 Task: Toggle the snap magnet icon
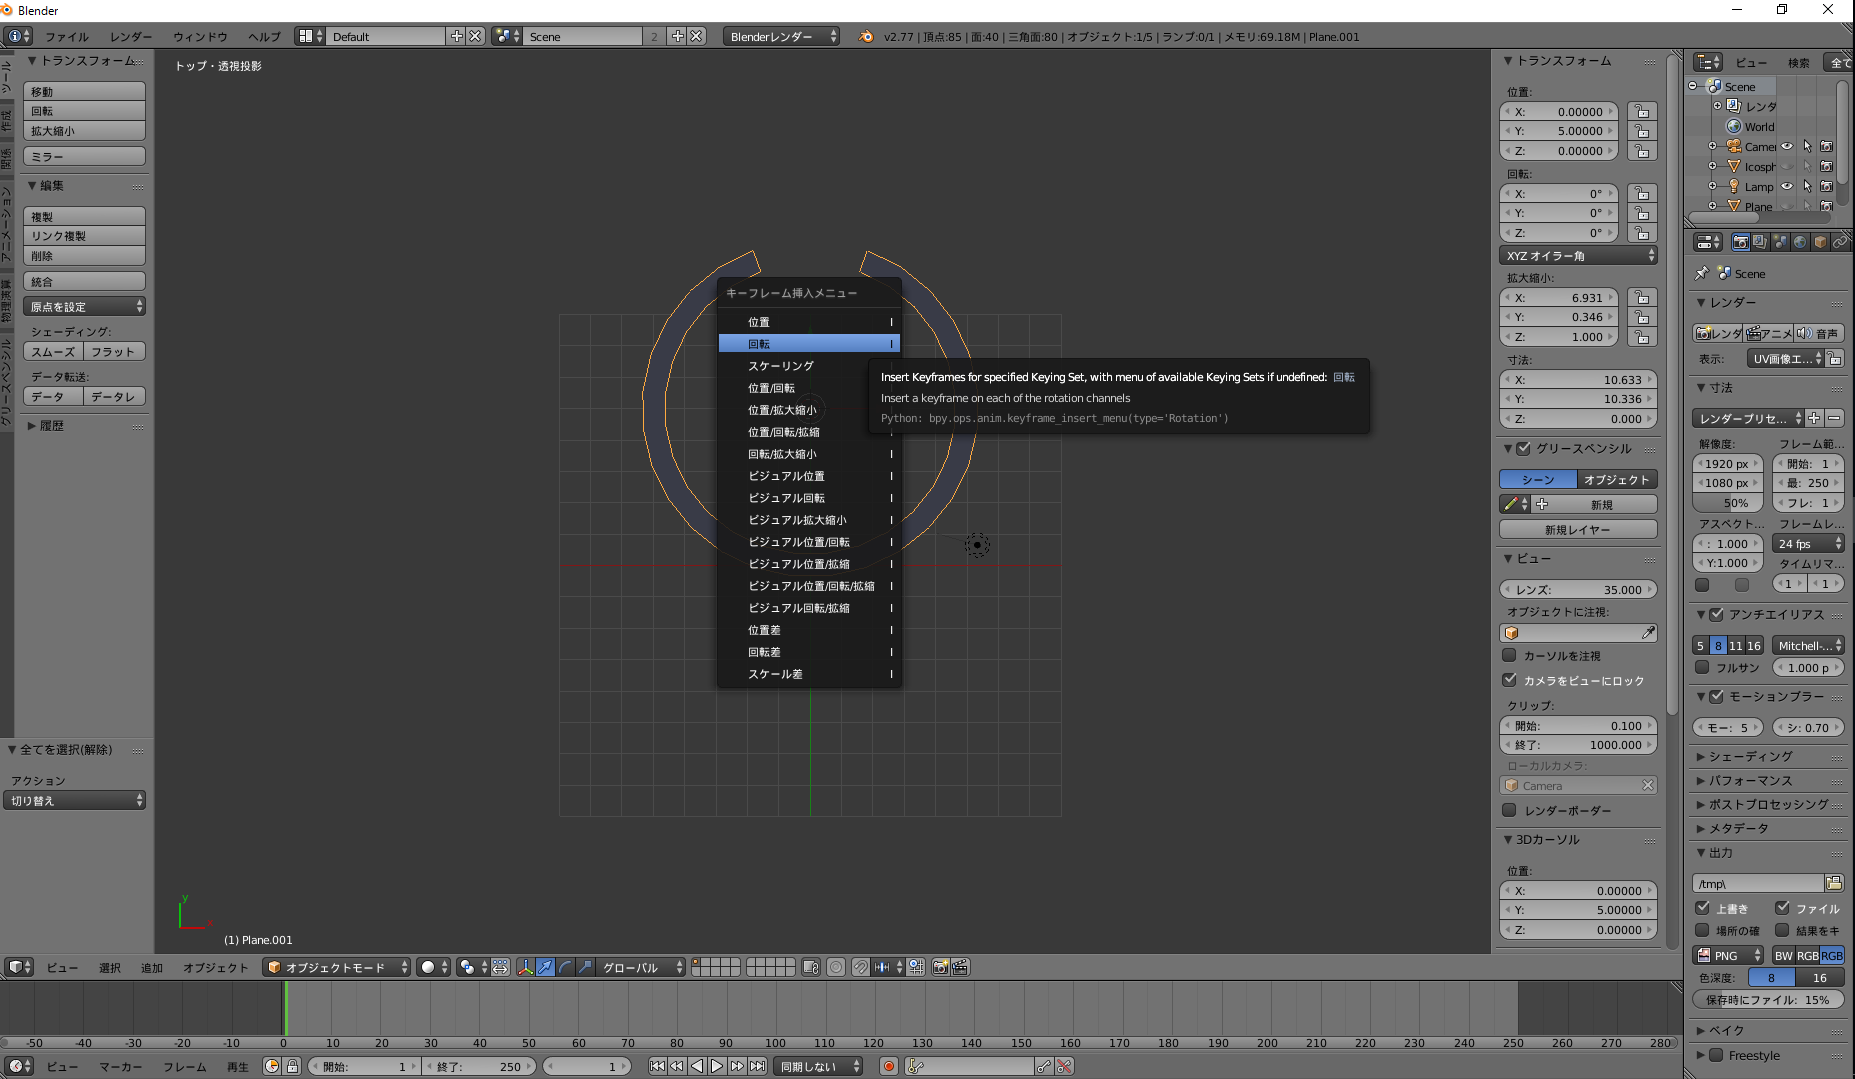860,967
